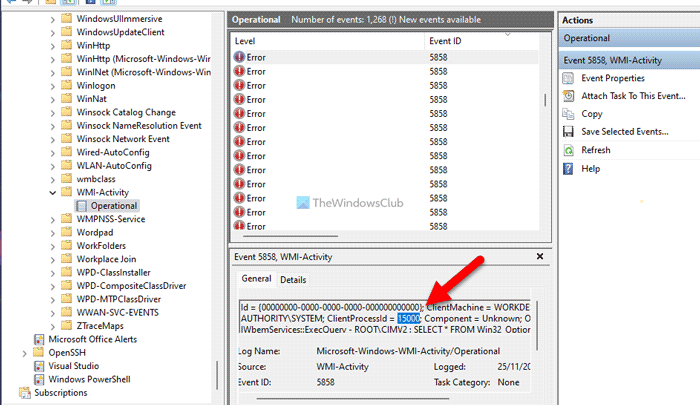700x405 pixels.
Task: Click the Winsock Network Event tree item
Action: (x=123, y=139)
